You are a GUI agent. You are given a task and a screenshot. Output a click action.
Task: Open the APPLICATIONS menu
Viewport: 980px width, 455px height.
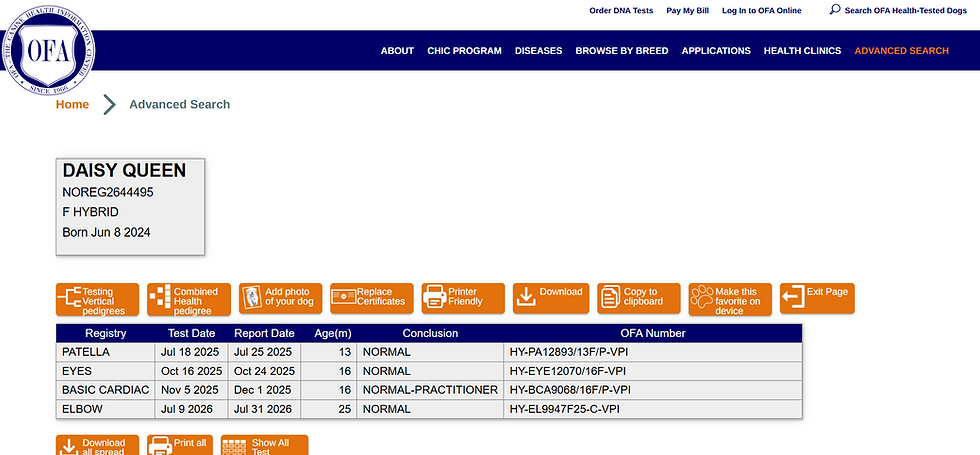[x=716, y=51]
